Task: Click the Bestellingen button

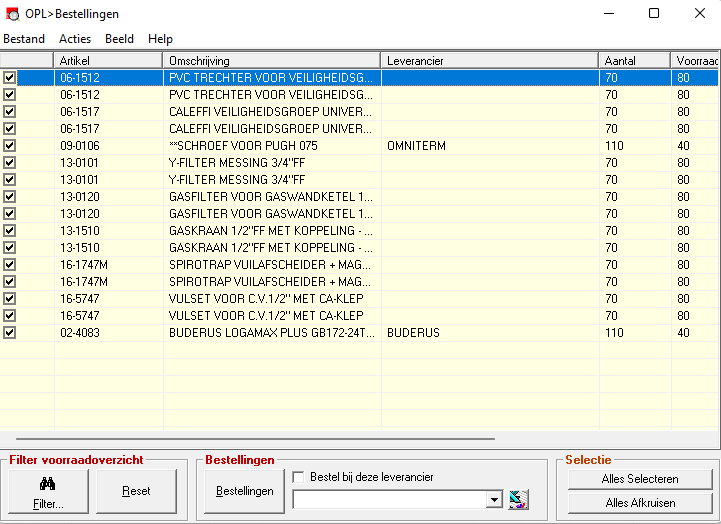Action: (245, 491)
